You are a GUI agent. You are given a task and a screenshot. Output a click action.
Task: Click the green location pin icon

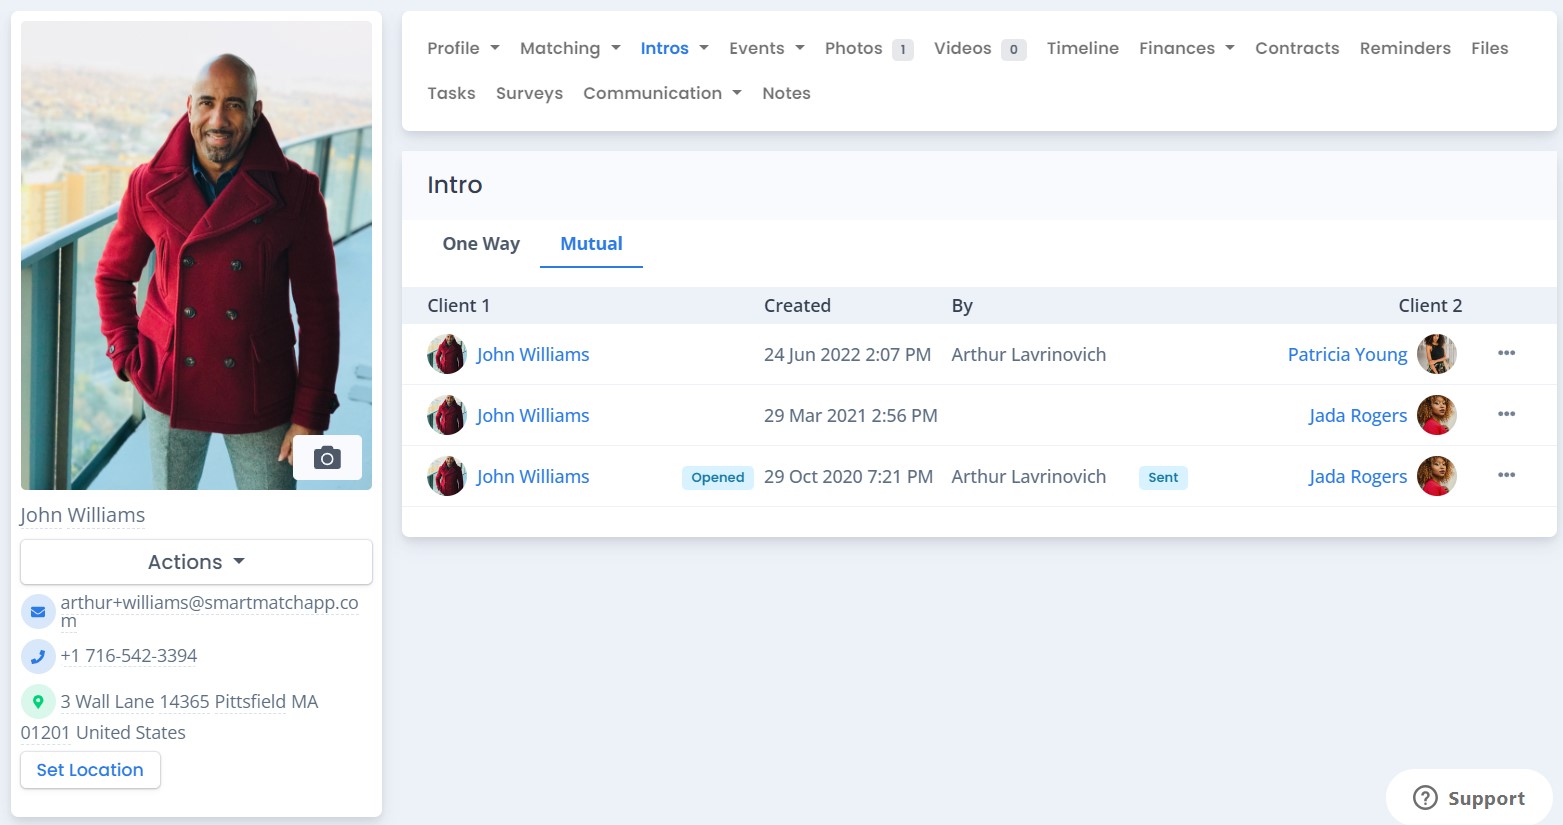(x=38, y=701)
